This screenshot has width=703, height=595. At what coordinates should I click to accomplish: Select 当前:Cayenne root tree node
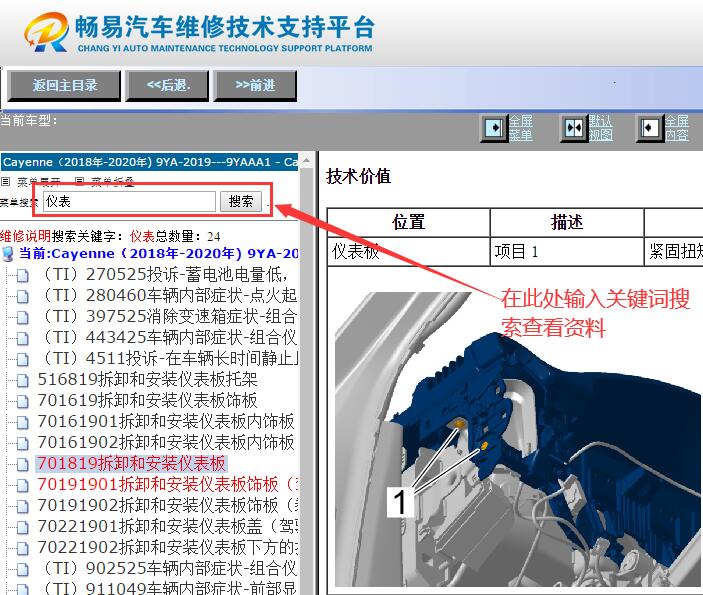click(x=158, y=254)
